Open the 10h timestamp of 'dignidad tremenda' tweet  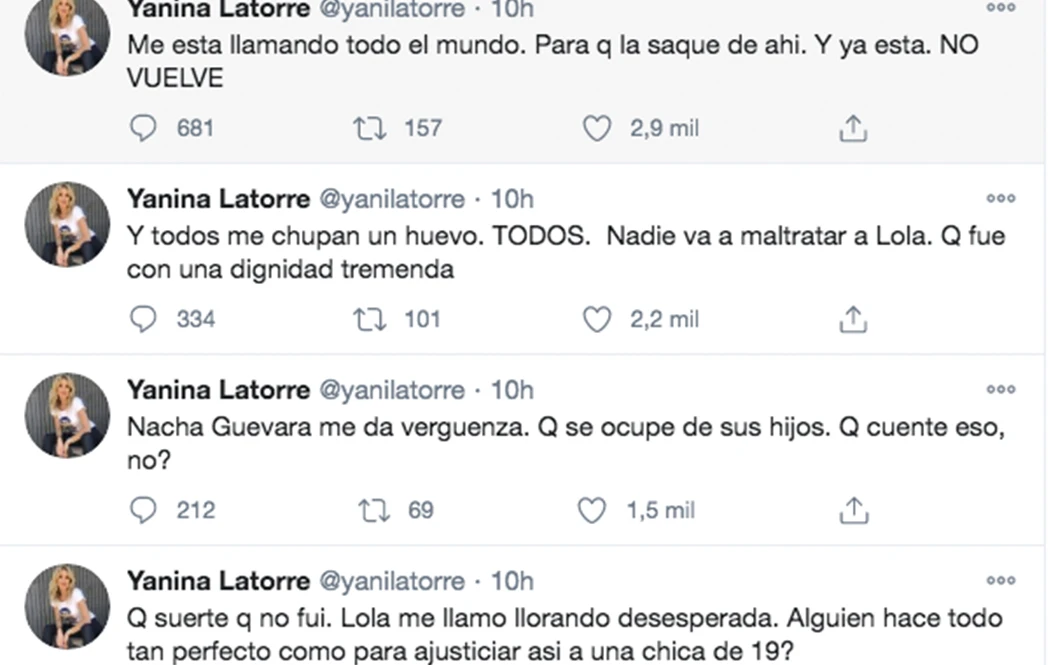point(512,199)
